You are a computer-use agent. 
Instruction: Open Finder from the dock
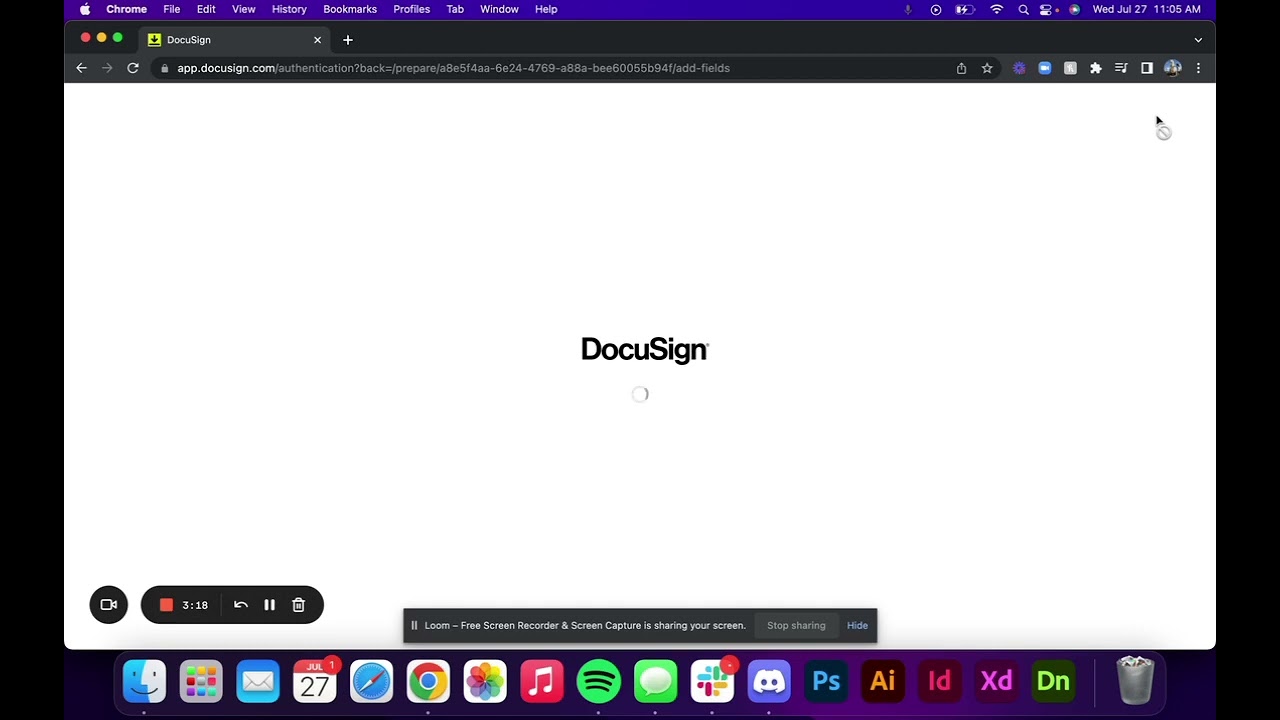144,682
